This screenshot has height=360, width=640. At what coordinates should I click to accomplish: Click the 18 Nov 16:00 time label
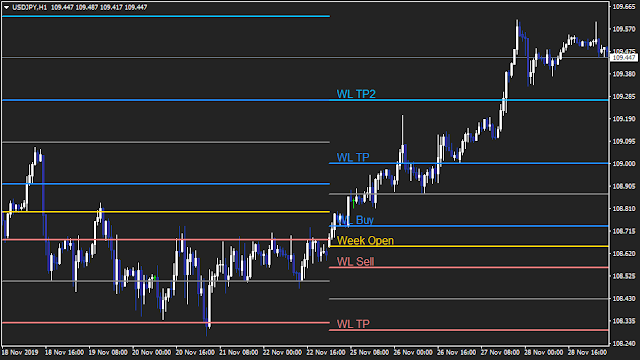point(64,352)
